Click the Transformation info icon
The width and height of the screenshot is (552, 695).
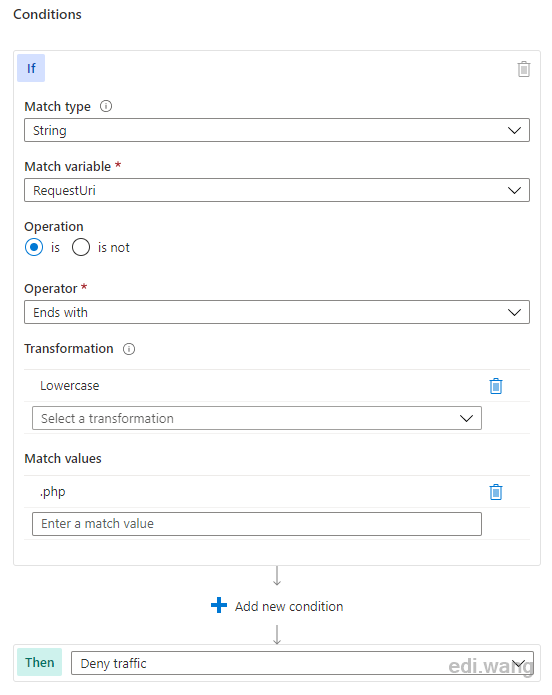pos(129,349)
